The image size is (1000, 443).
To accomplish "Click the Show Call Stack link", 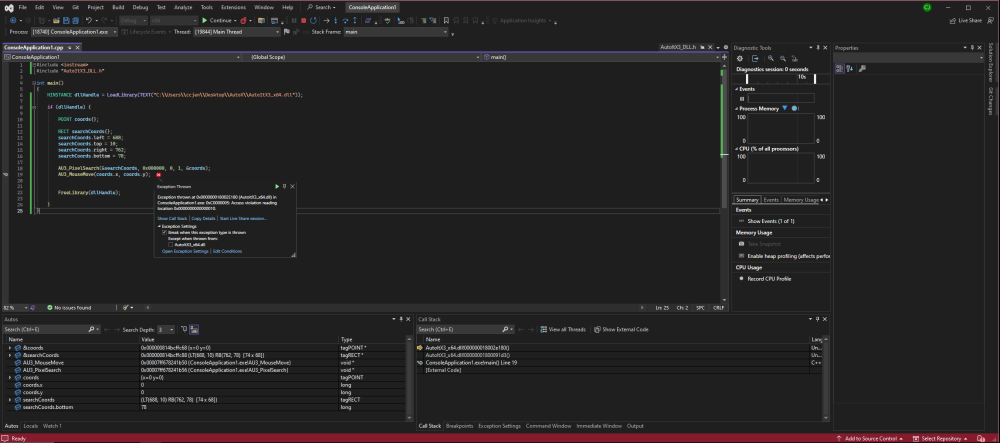I will (x=172, y=218).
